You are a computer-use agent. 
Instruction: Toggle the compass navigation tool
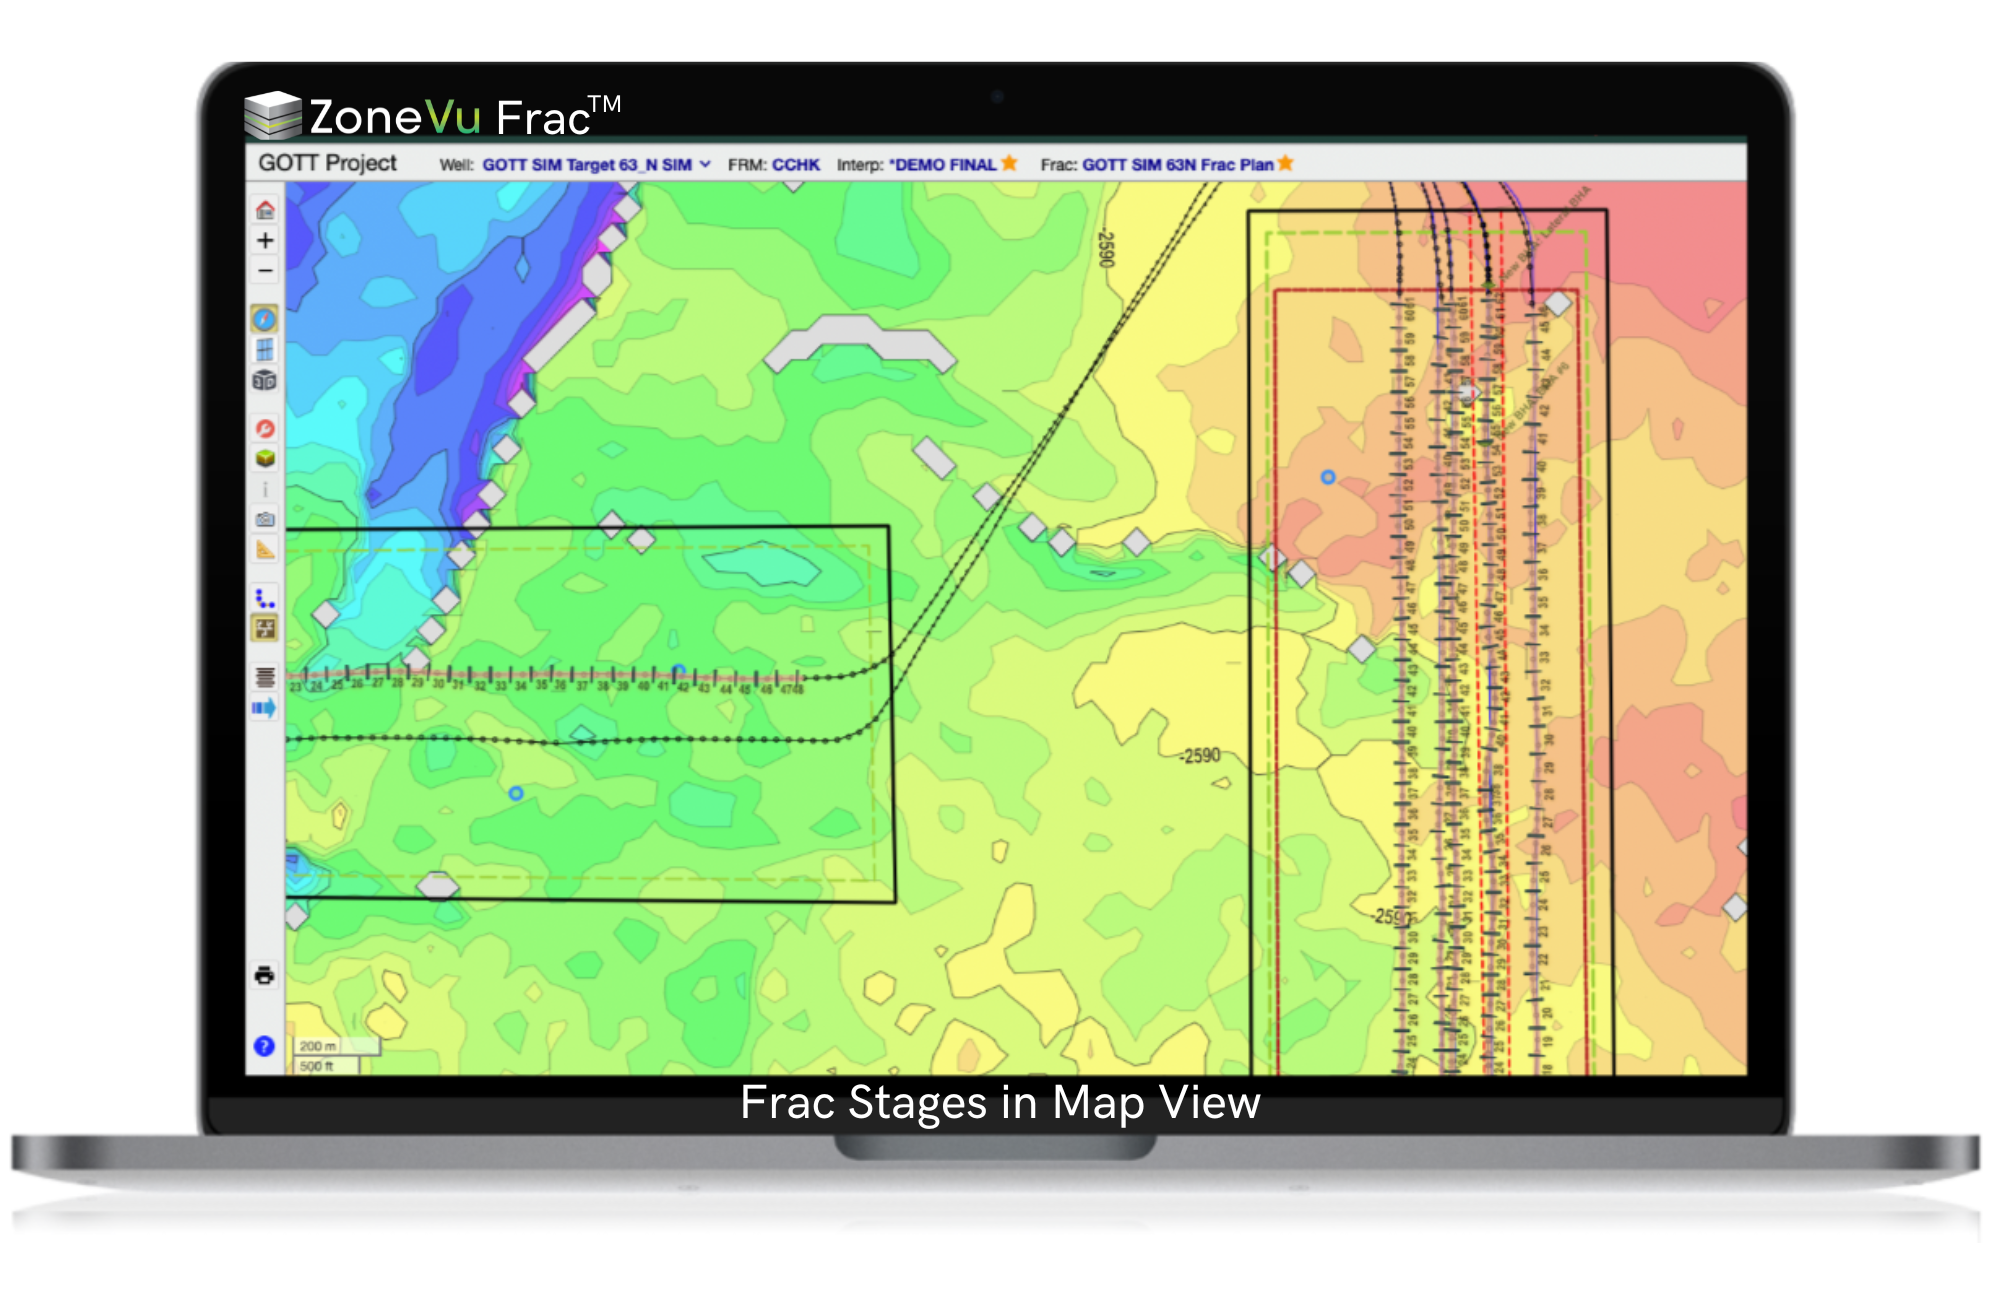tap(264, 319)
